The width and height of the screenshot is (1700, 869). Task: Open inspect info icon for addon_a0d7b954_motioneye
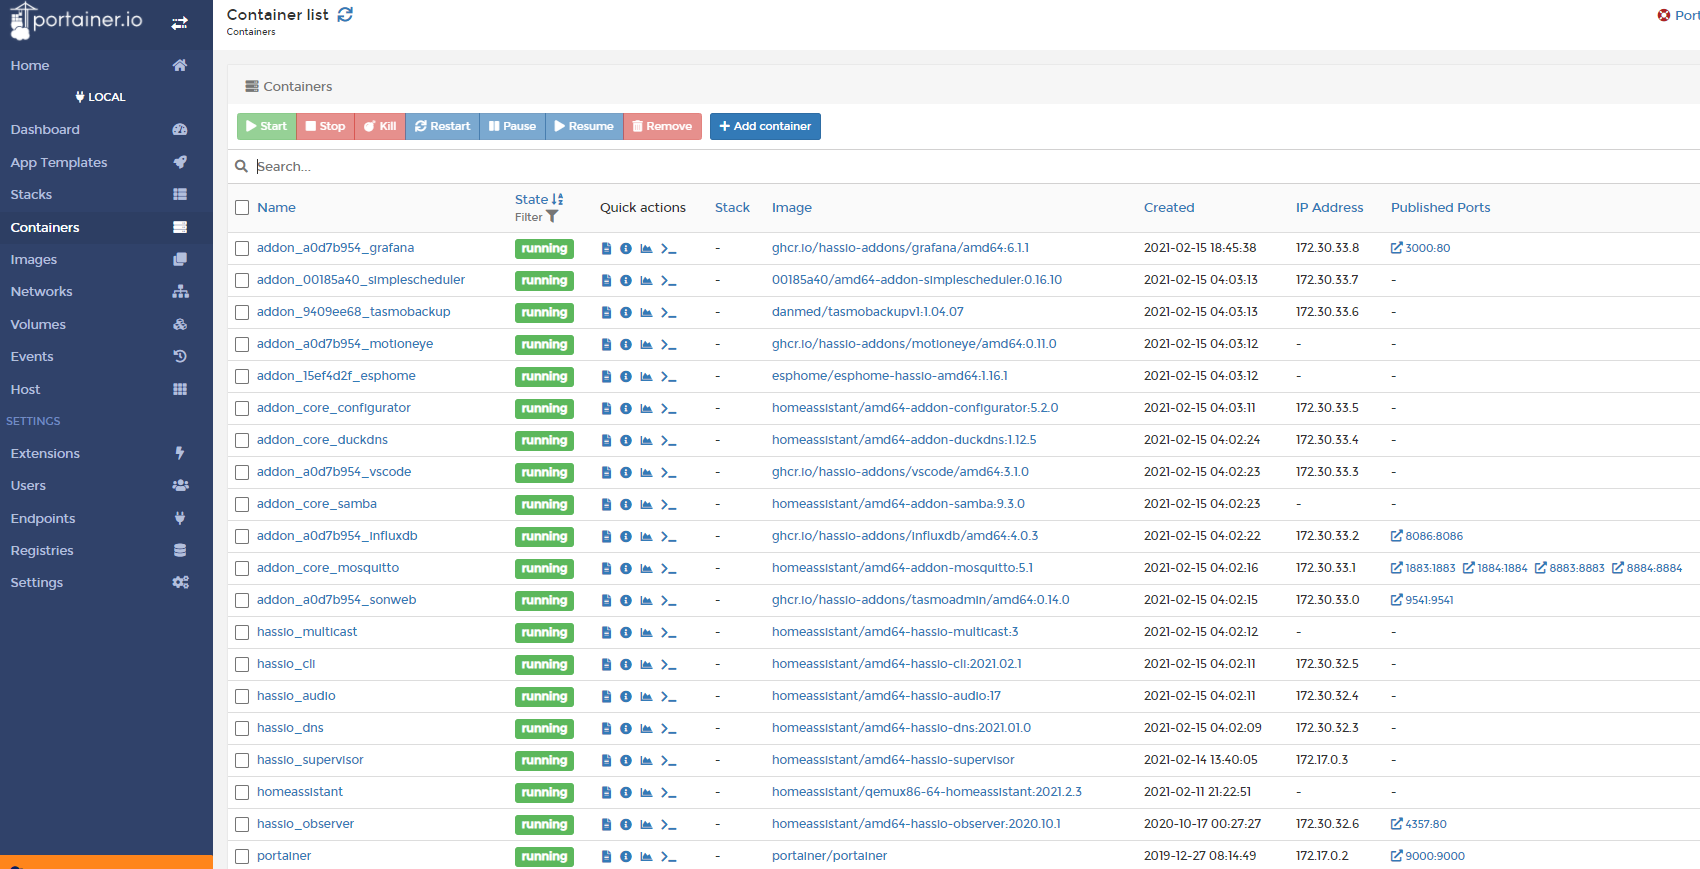coord(626,345)
